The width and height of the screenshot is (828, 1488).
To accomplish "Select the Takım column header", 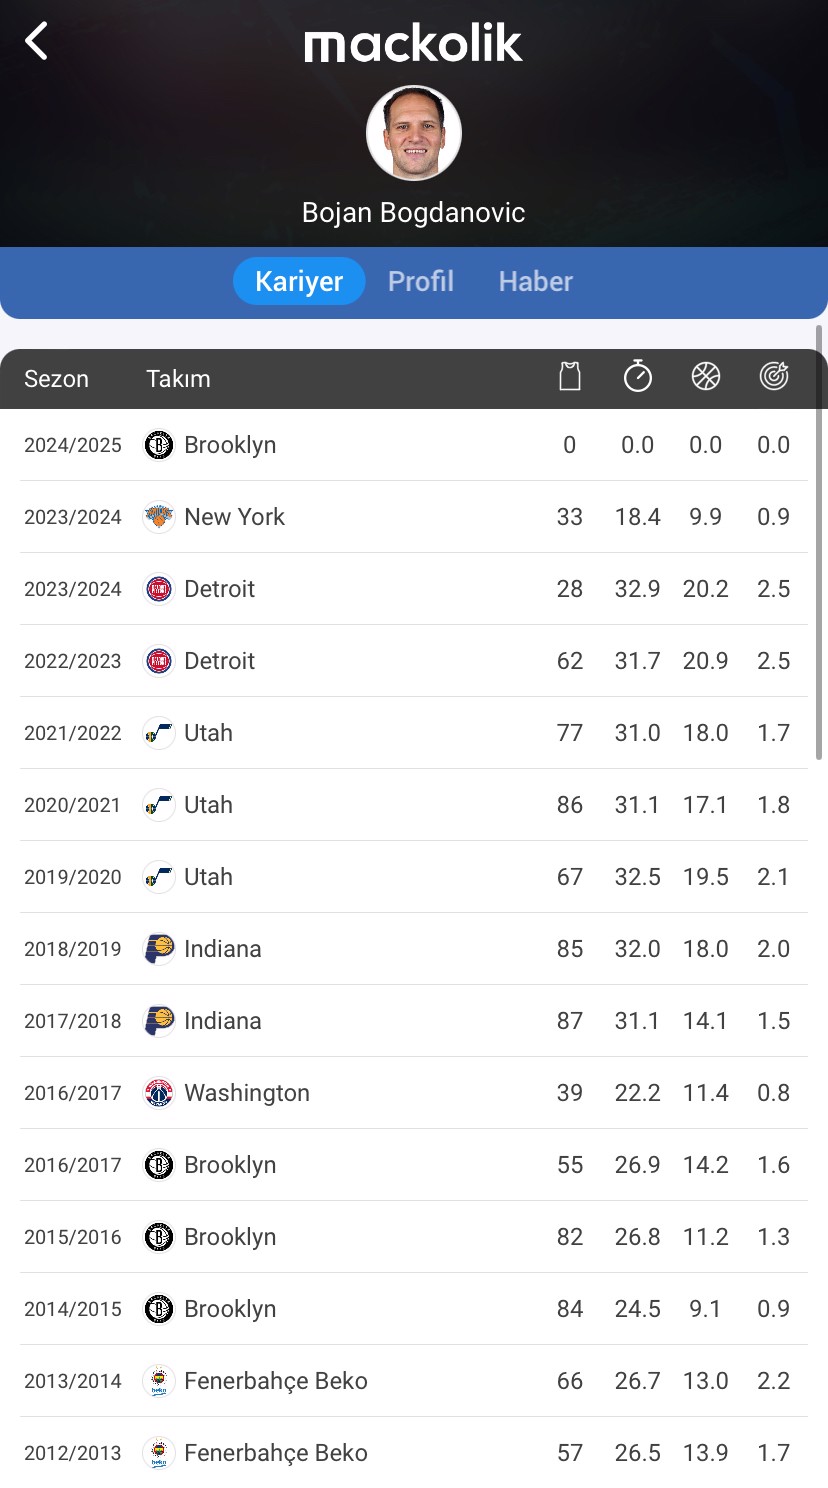I will click(178, 379).
